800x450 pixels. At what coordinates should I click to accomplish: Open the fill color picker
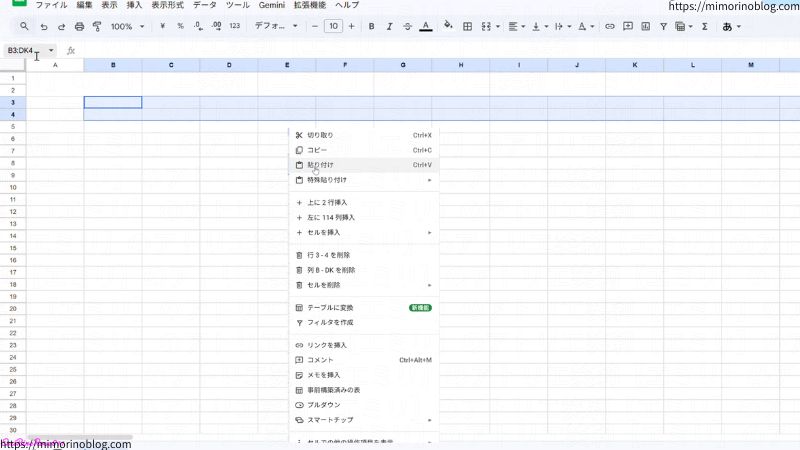point(448,25)
